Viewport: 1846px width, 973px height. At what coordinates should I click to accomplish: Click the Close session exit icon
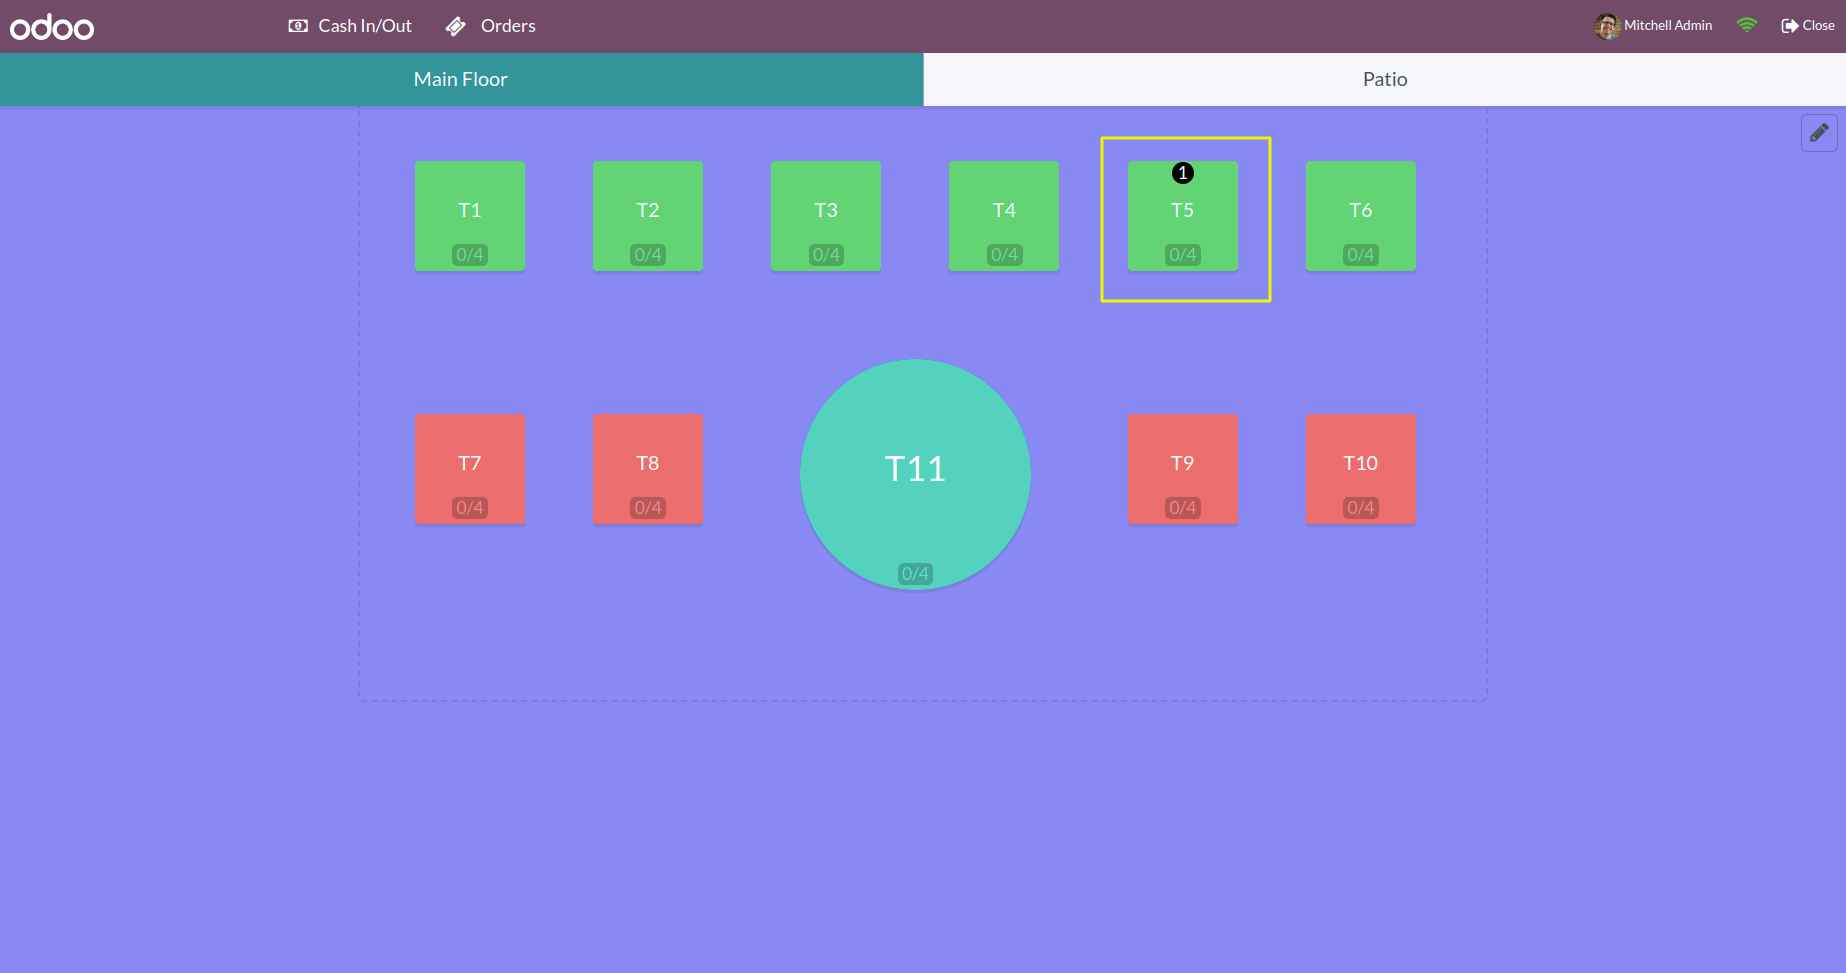(x=1790, y=26)
